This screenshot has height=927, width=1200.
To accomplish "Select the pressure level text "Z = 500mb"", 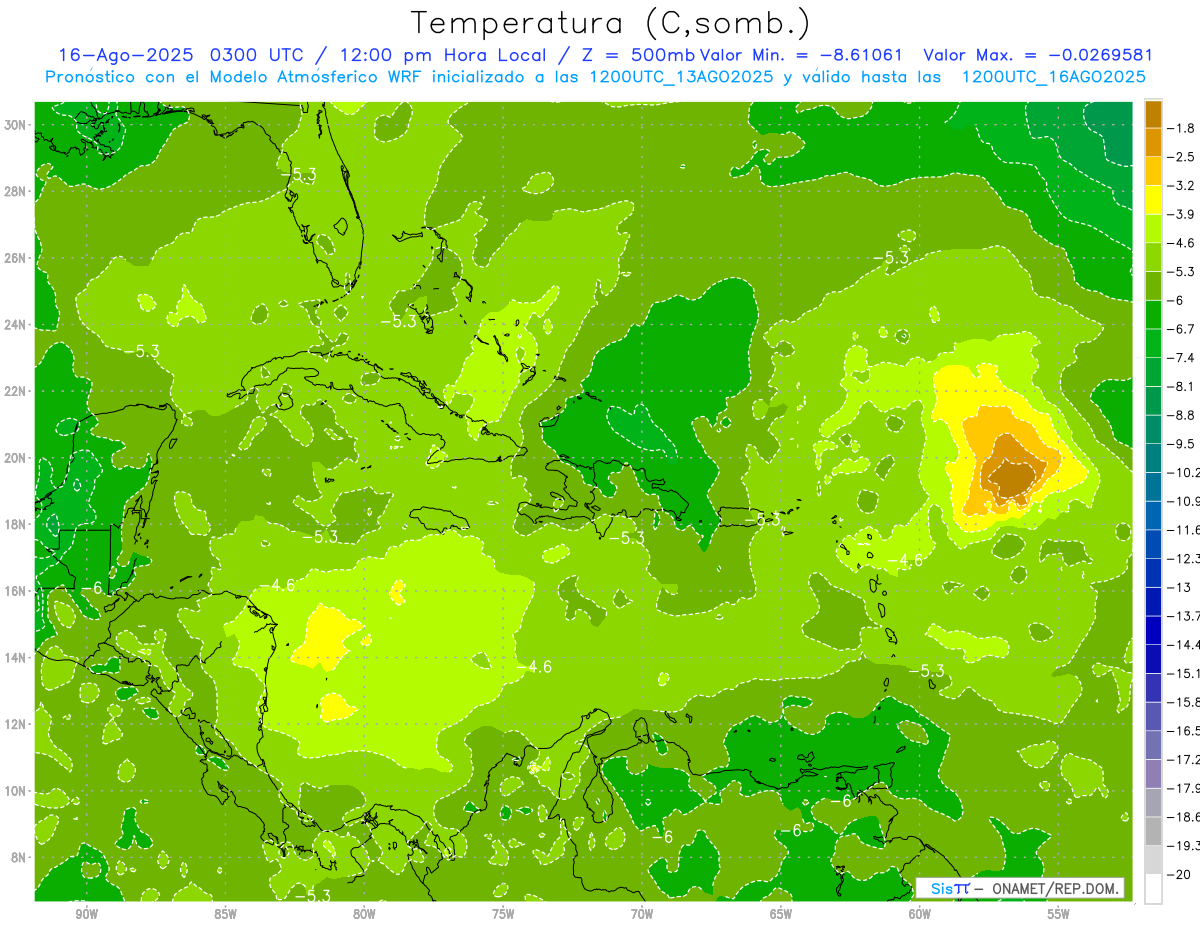I will (637, 55).
